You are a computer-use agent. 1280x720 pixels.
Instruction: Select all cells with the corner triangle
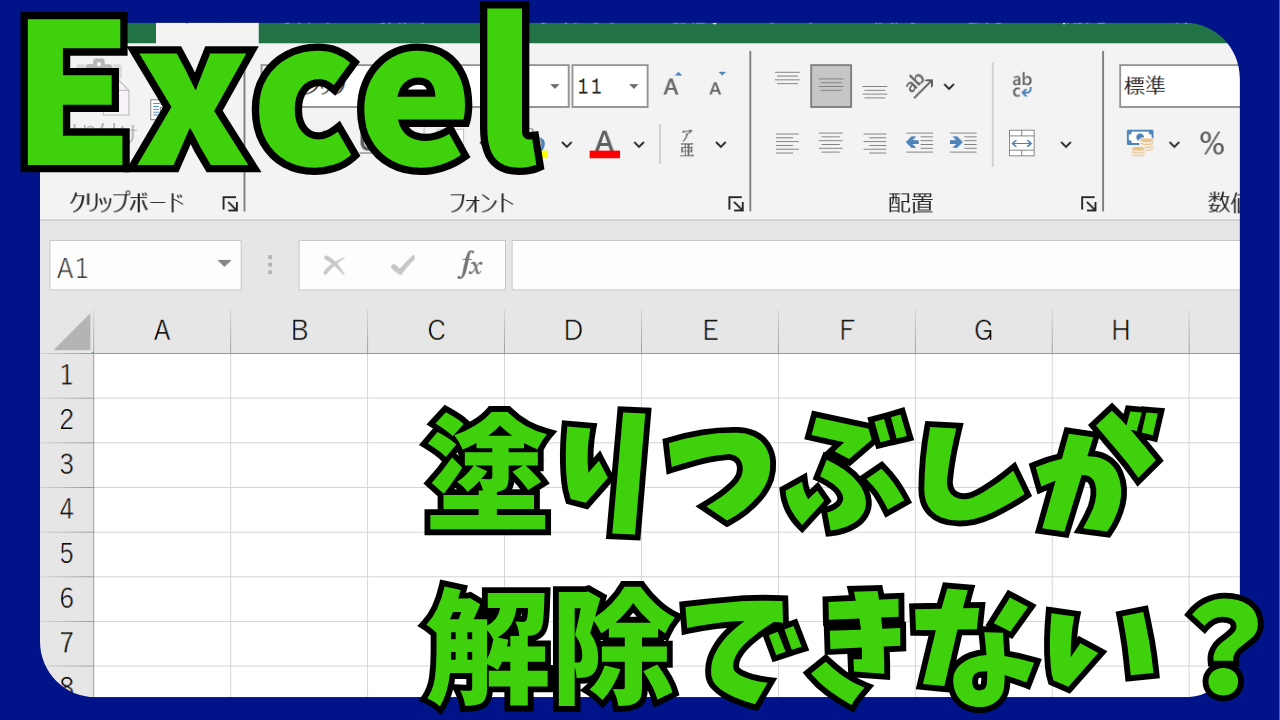70,331
